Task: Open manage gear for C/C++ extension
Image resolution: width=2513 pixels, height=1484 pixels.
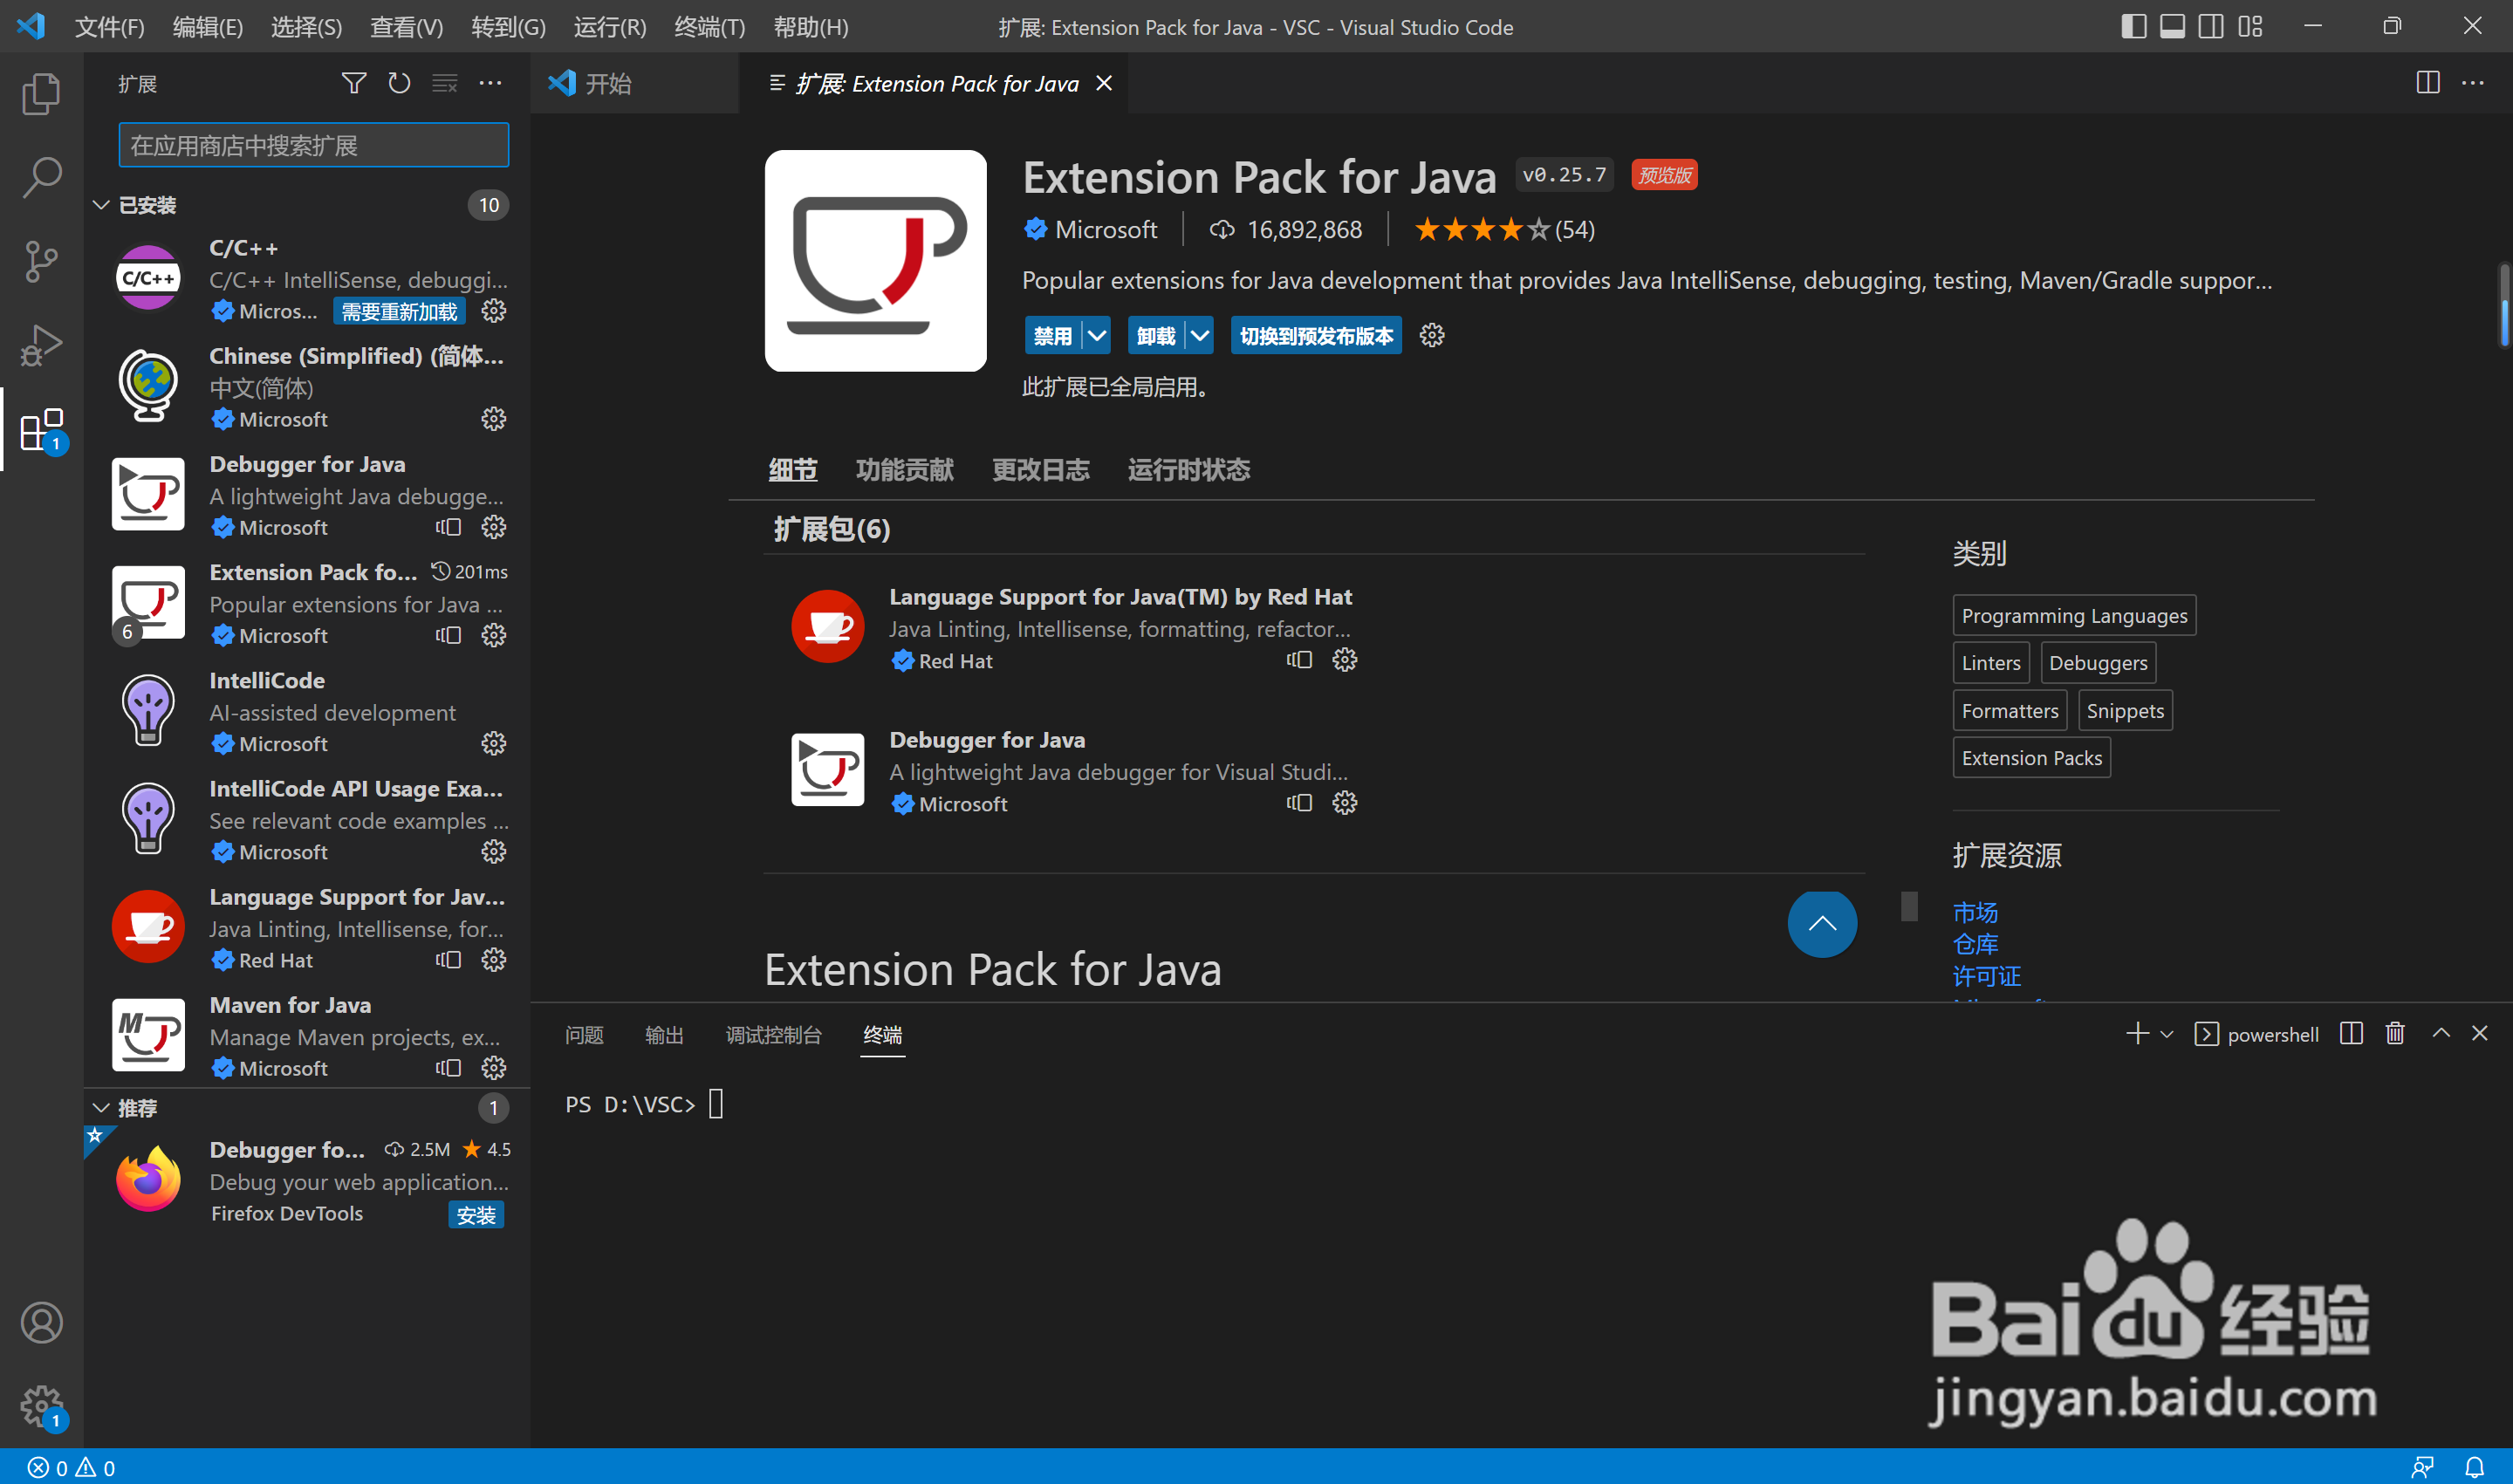Action: (493, 311)
